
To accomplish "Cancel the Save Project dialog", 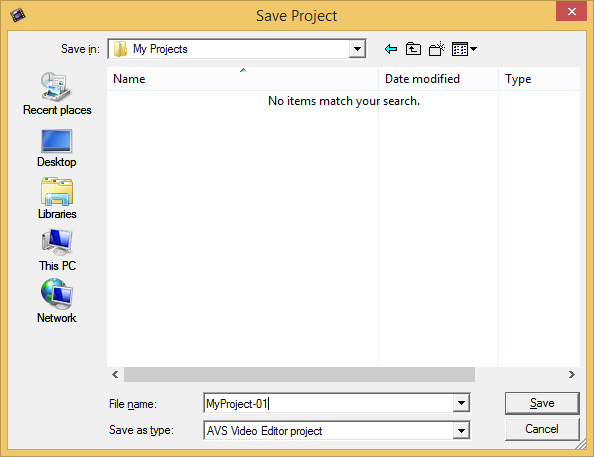I will pos(542,429).
